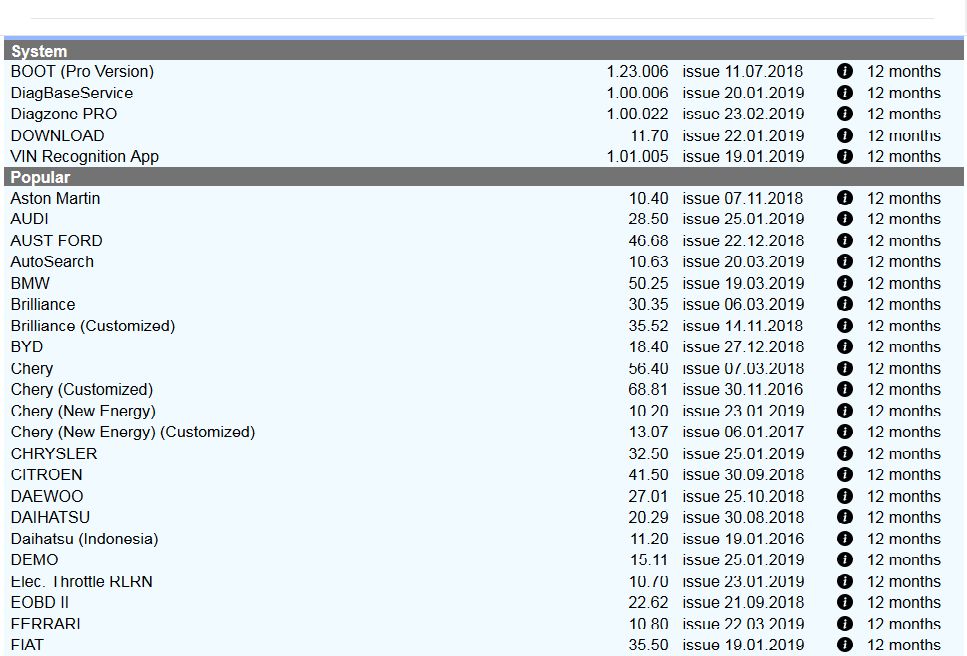Select the DOWNLOAD entry name
Image resolution: width=967 pixels, height=656 pixels.
click(x=57, y=135)
